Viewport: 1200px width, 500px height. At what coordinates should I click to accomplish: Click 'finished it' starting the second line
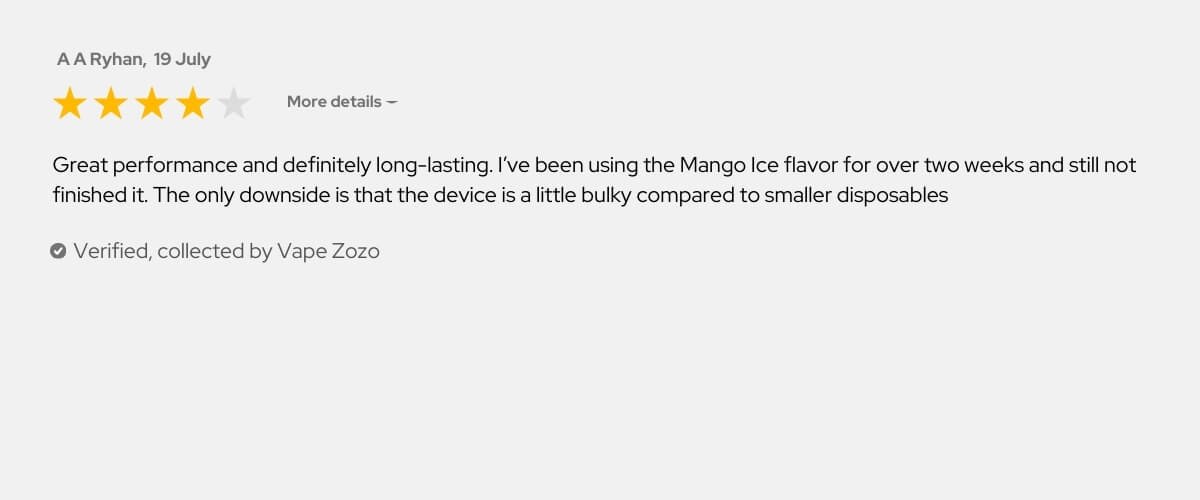pos(99,195)
